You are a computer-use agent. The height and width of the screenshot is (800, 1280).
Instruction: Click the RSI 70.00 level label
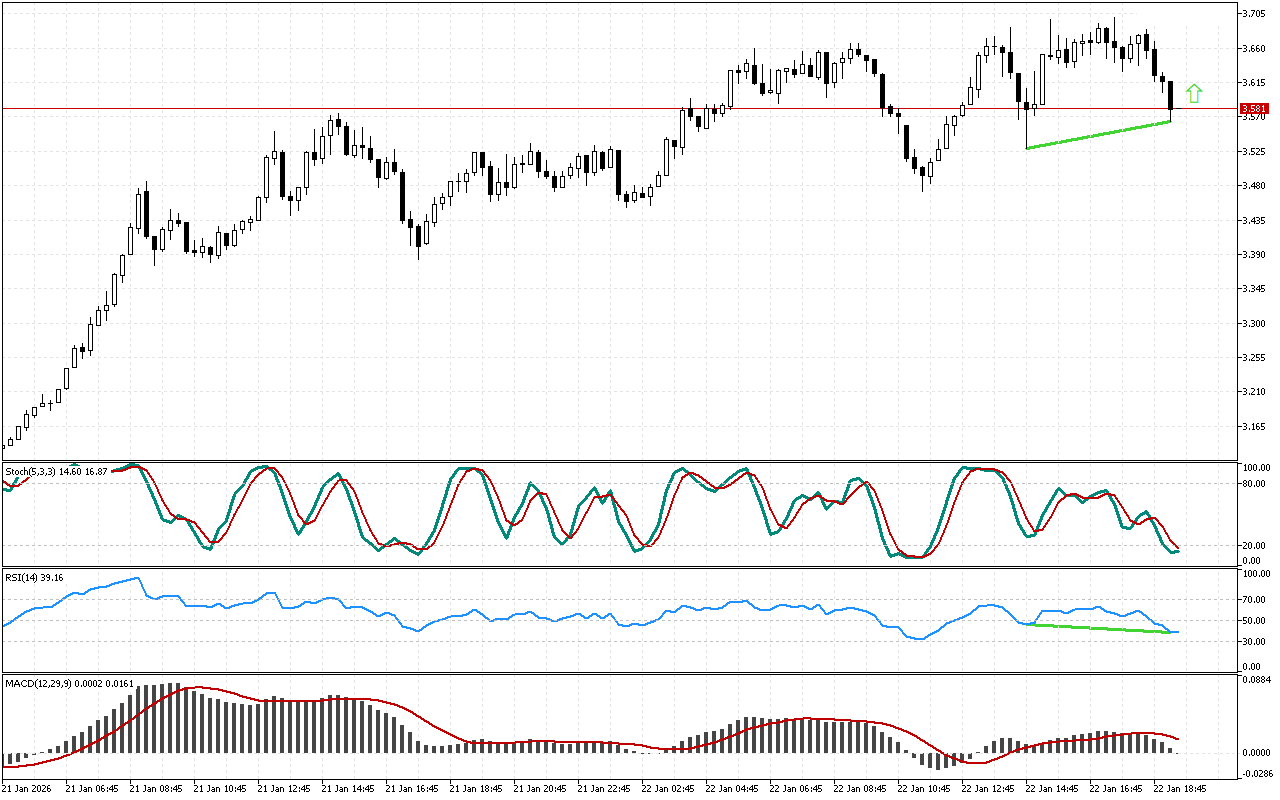pyautogui.click(x=1254, y=600)
